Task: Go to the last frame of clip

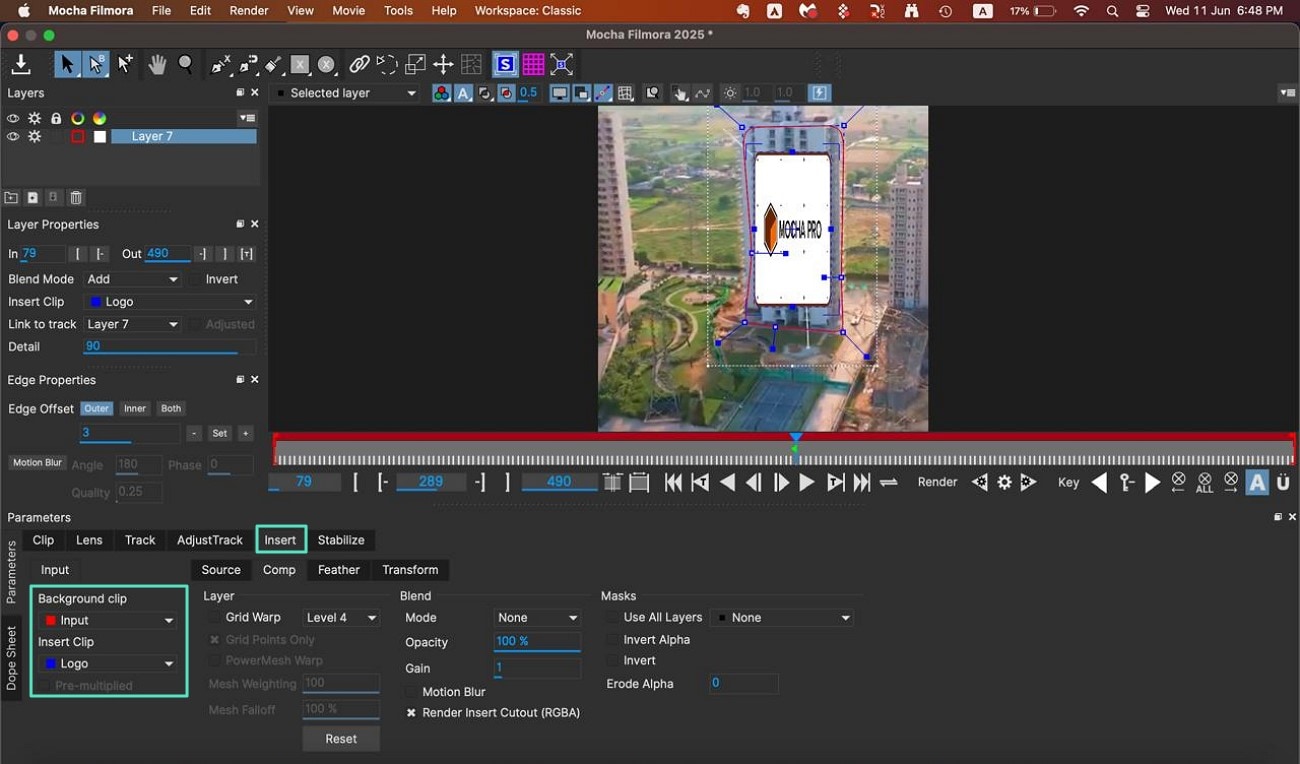Action: (x=862, y=483)
